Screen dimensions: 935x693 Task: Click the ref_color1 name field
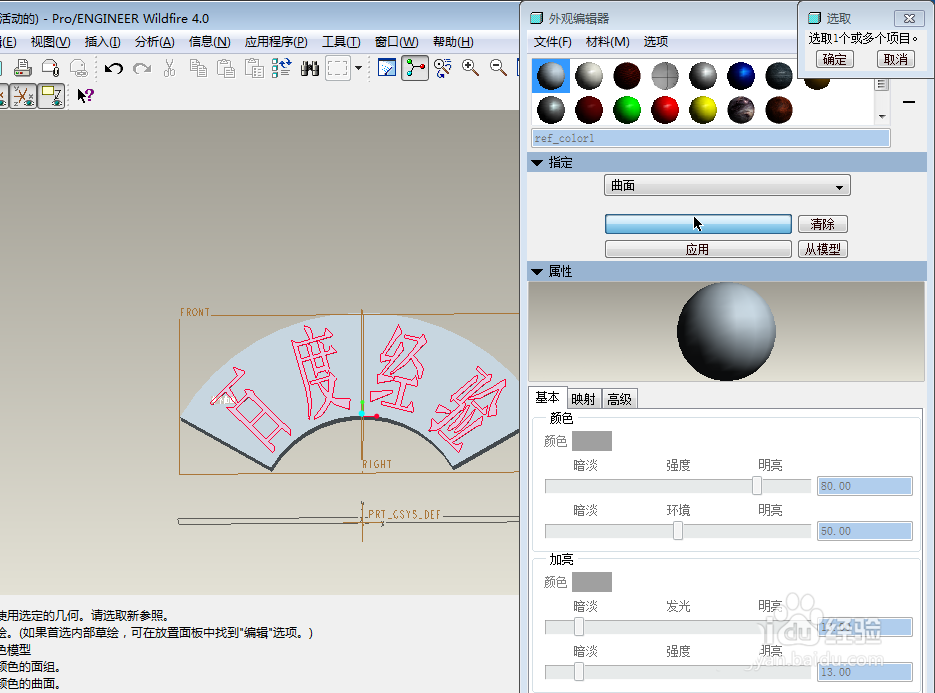[710, 138]
